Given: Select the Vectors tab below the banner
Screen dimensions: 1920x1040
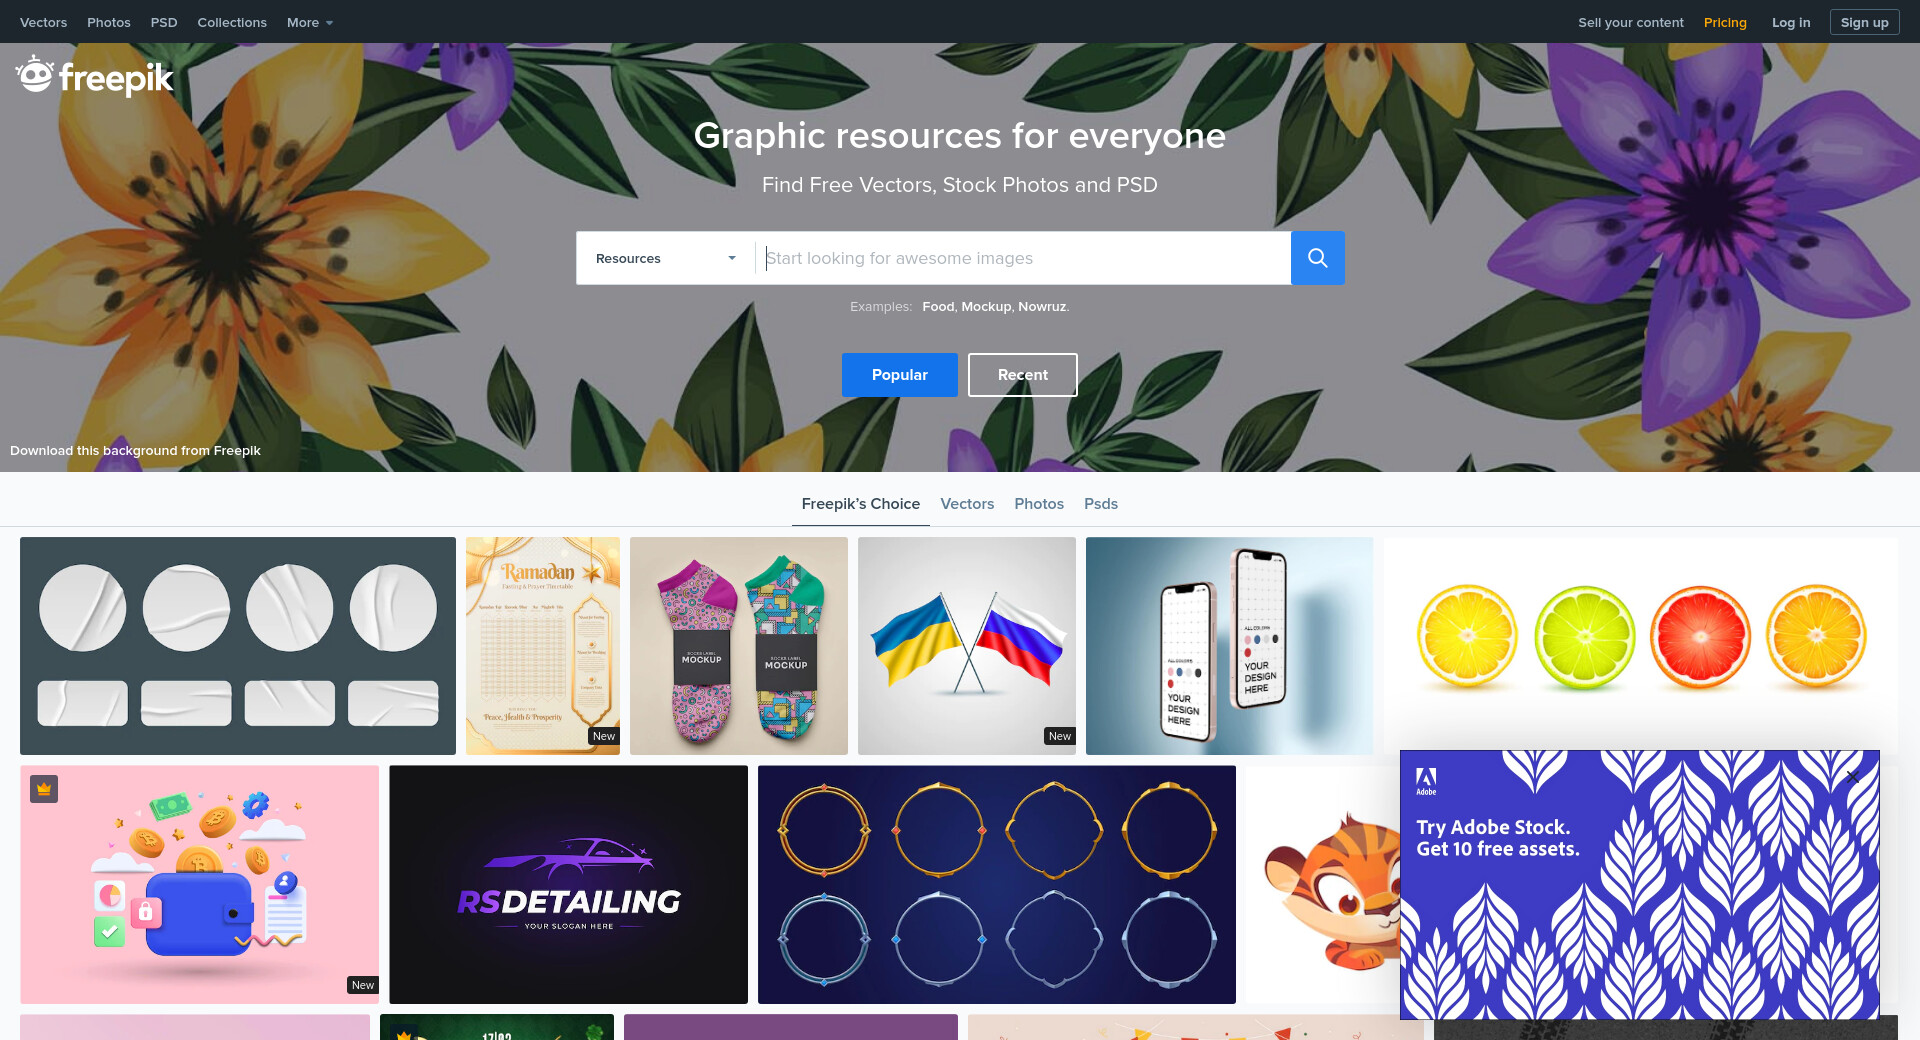Looking at the screenshot, I should point(967,504).
